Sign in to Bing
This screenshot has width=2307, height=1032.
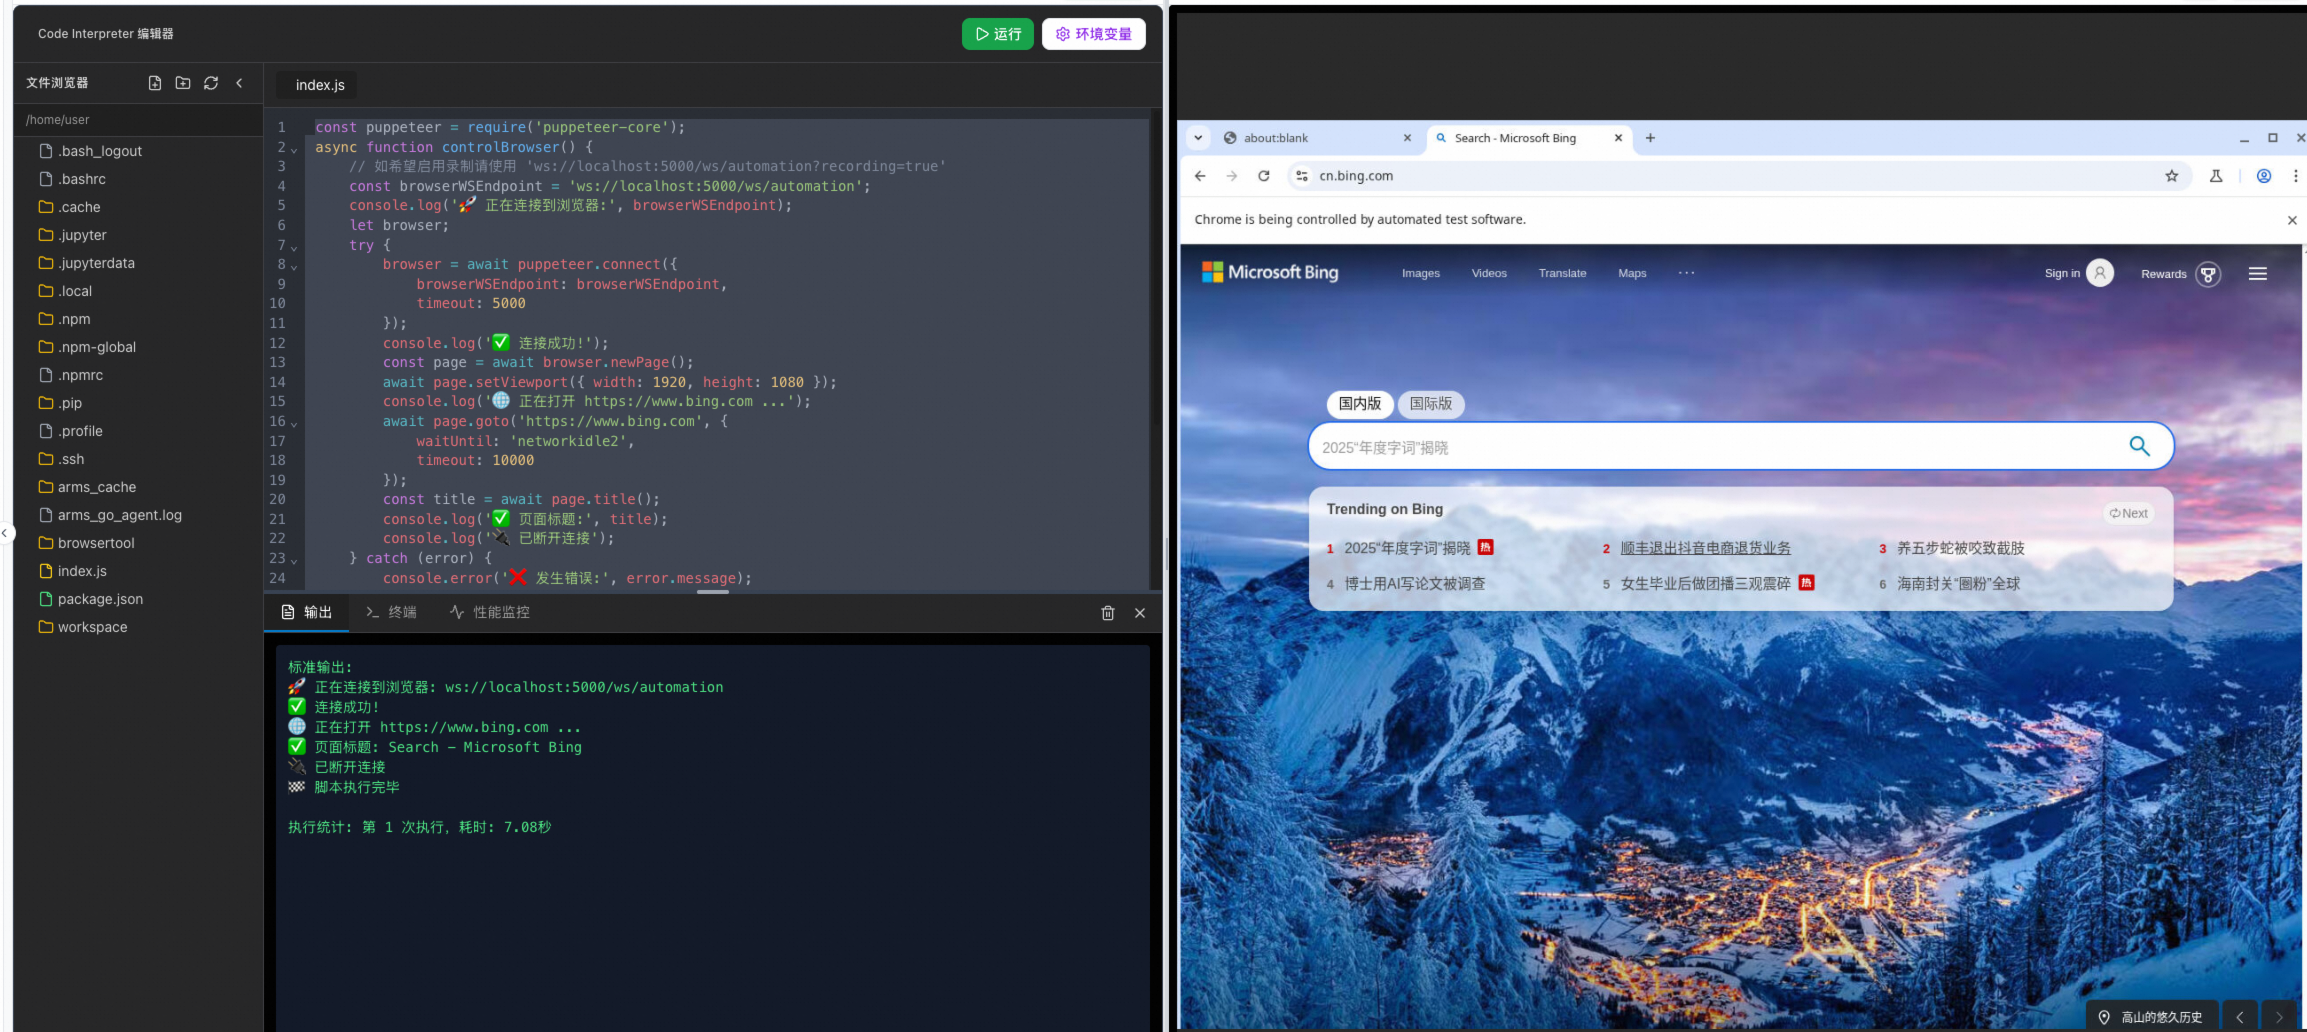coord(2079,273)
